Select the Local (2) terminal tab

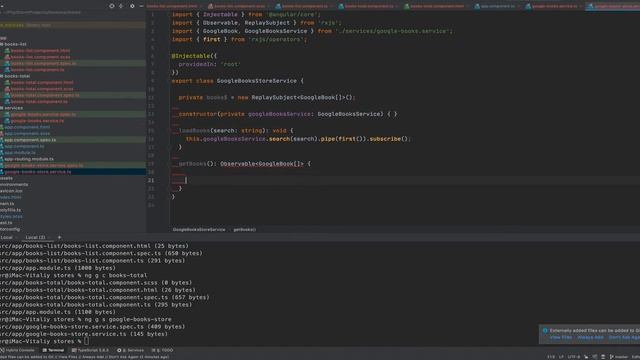click(35, 237)
